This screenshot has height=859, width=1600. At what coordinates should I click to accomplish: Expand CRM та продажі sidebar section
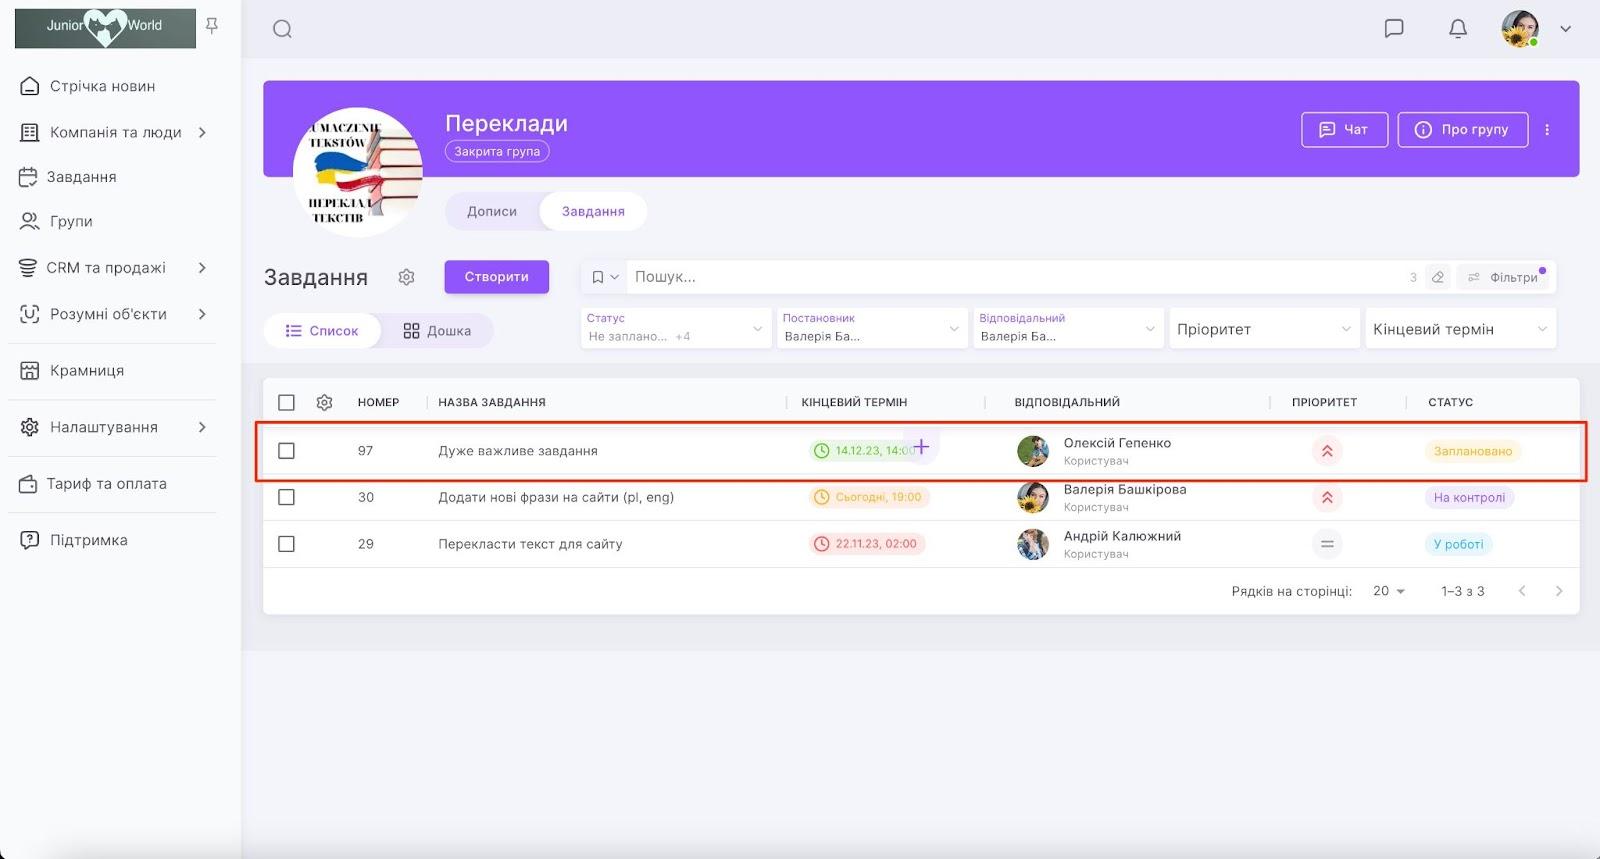[113, 268]
